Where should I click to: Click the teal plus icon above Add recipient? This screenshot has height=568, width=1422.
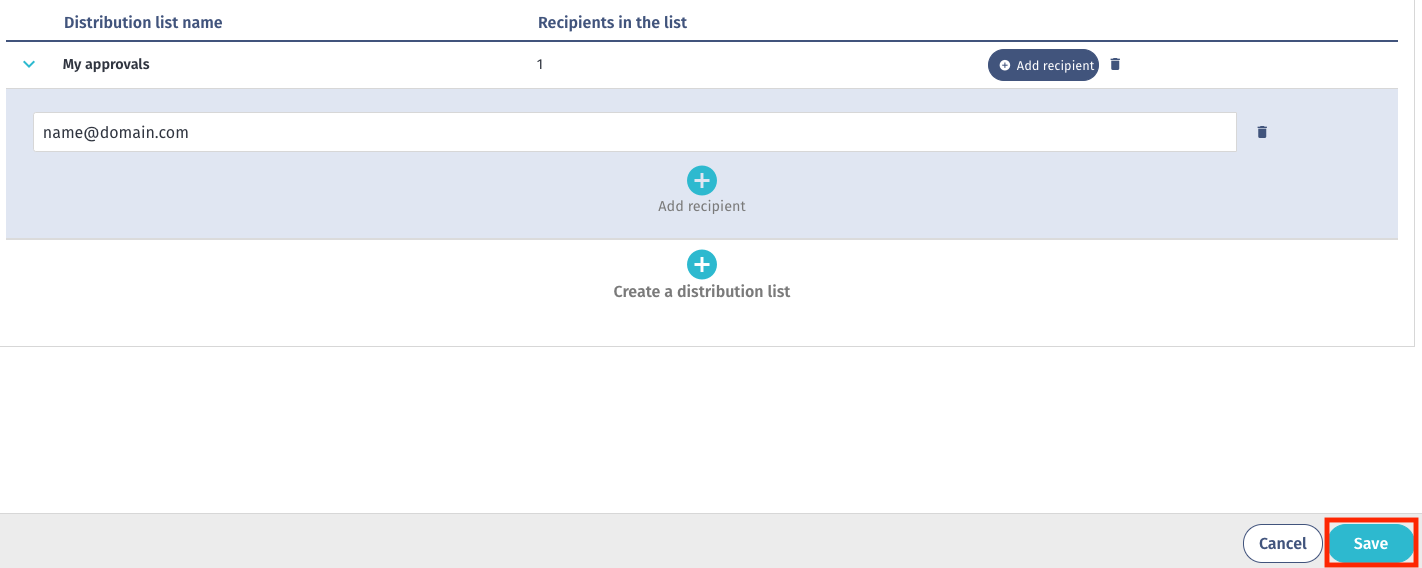pyautogui.click(x=702, y=181)
